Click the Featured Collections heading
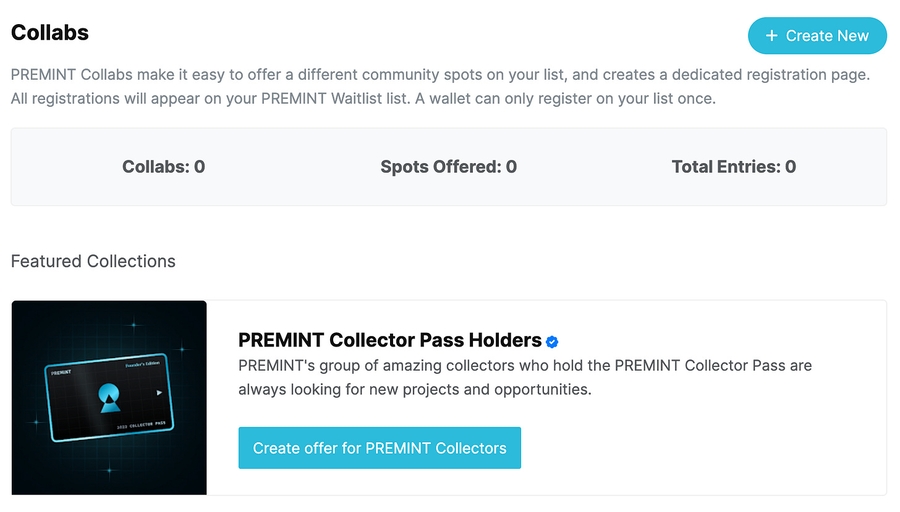Image resolution: width=900 pixels, height=512 pixels. (93, 261)
